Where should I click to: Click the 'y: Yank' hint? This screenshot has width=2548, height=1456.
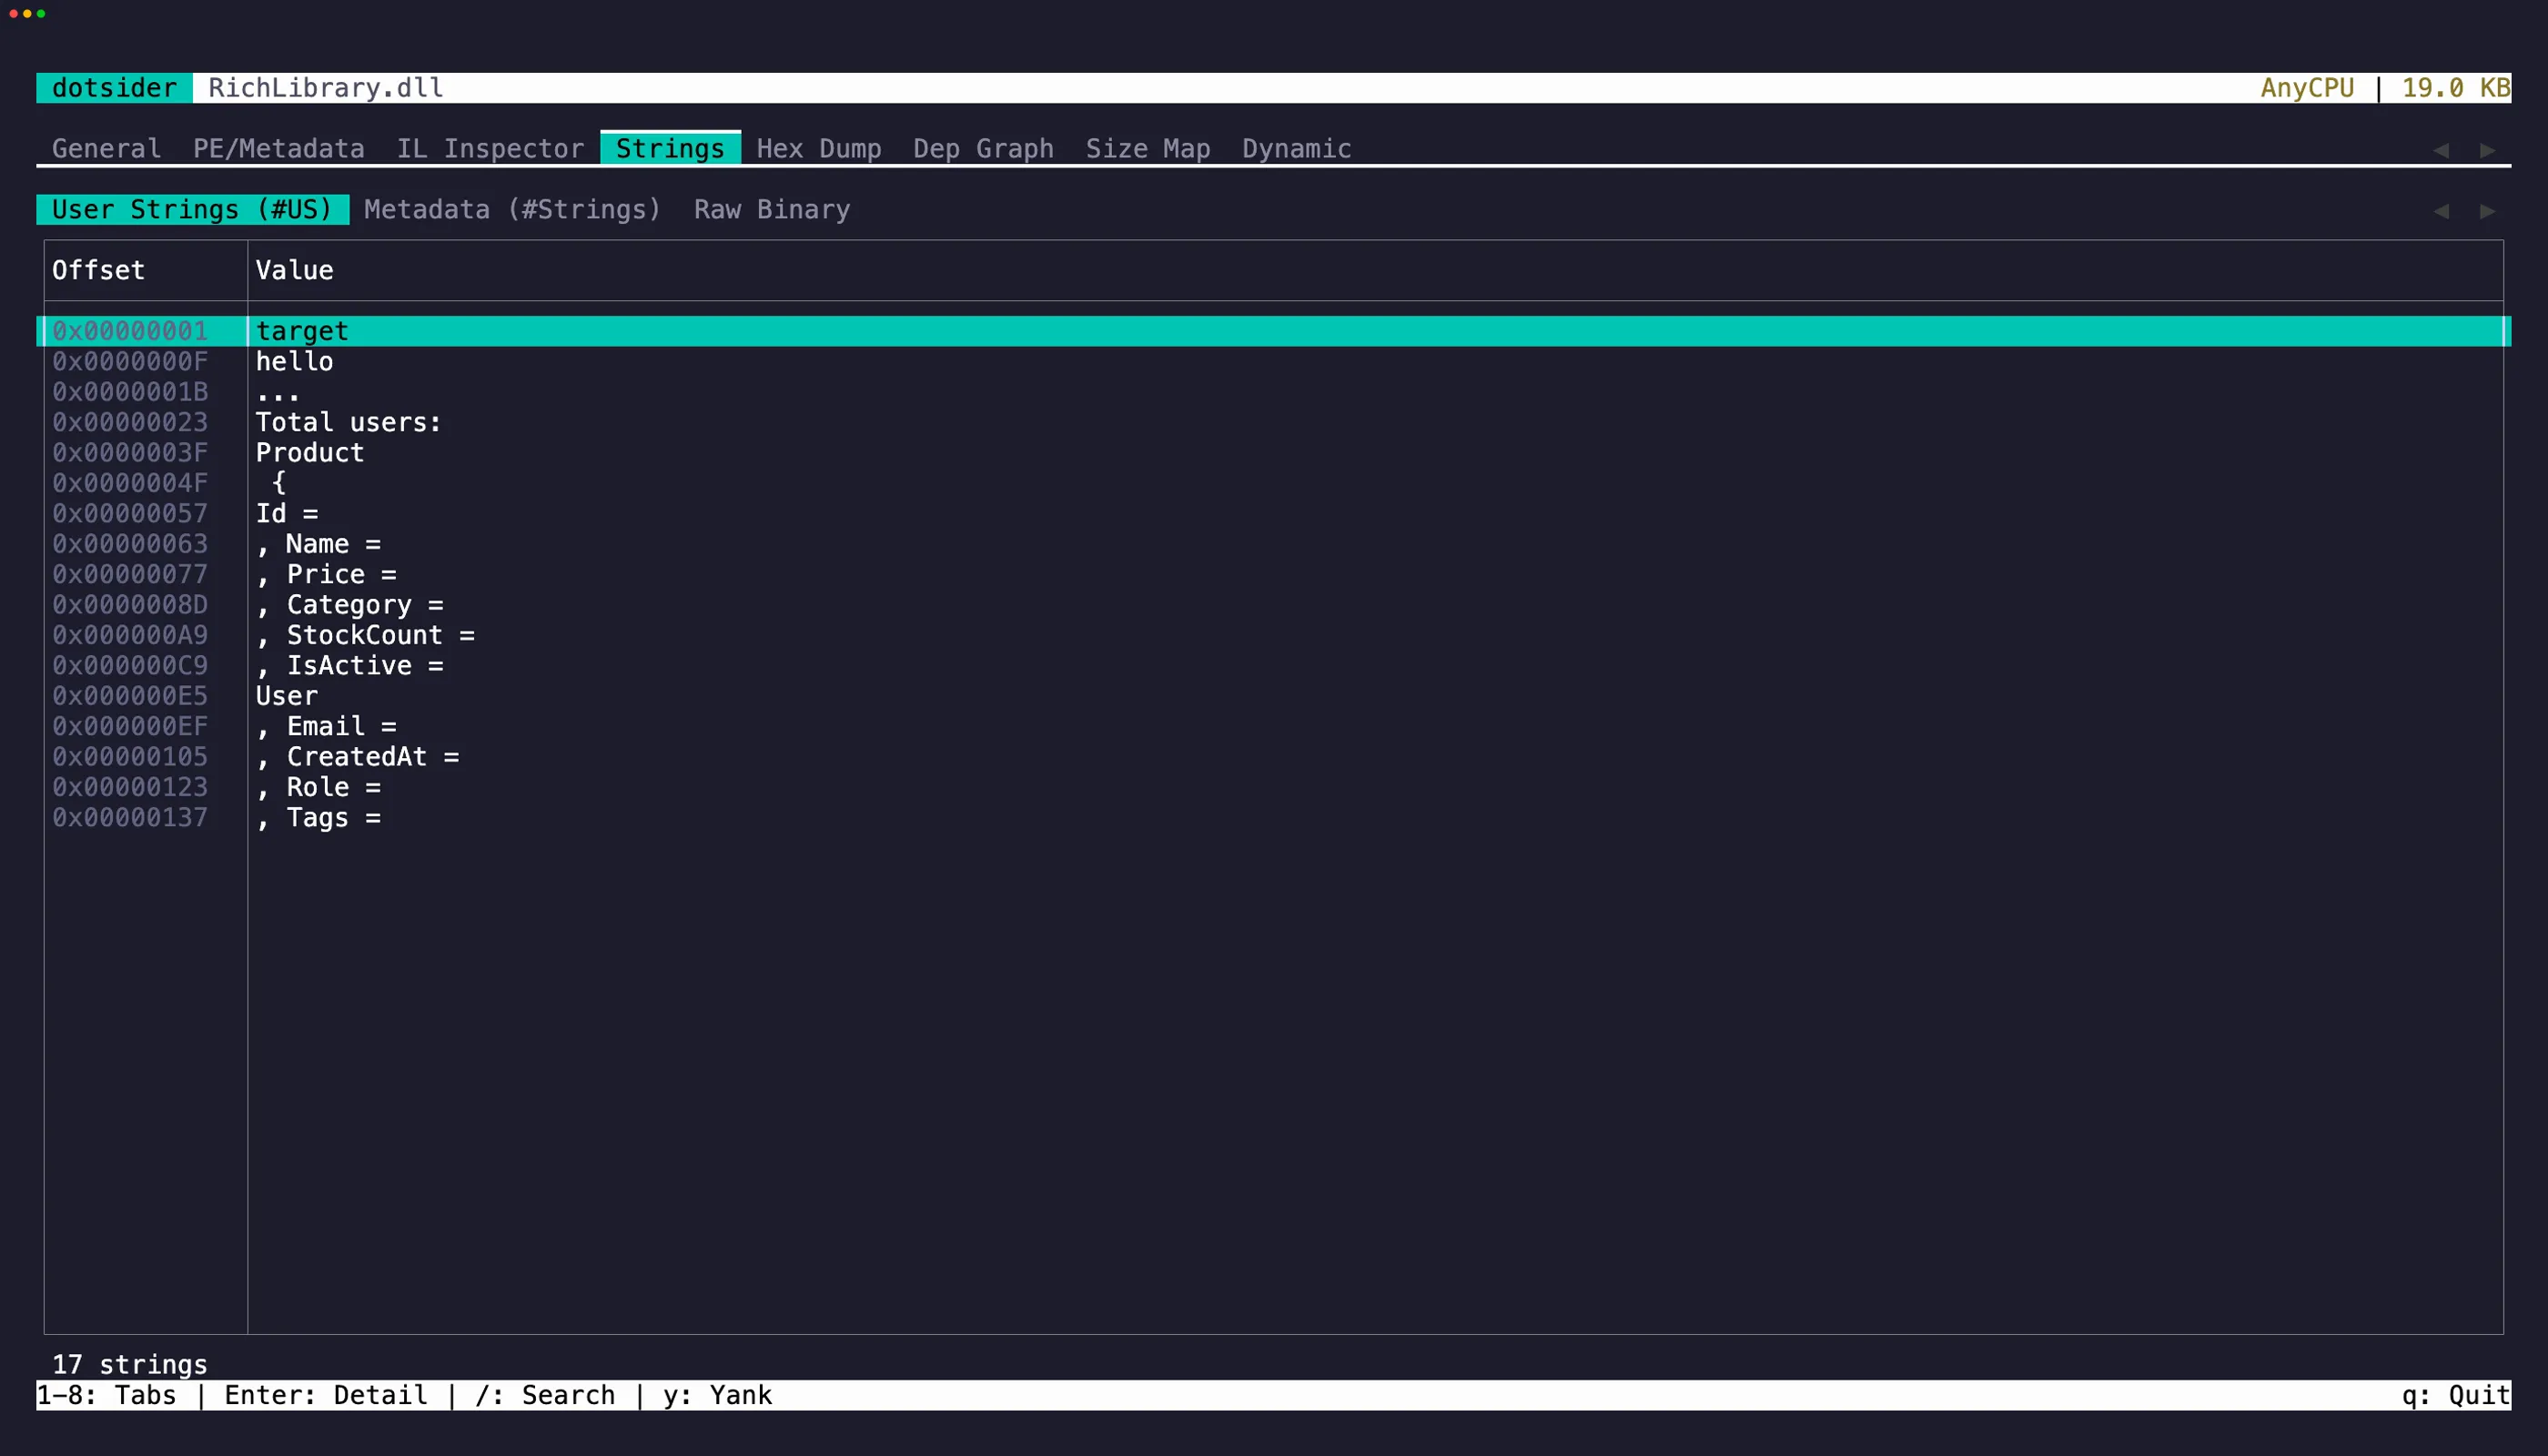click(717, 1395)
